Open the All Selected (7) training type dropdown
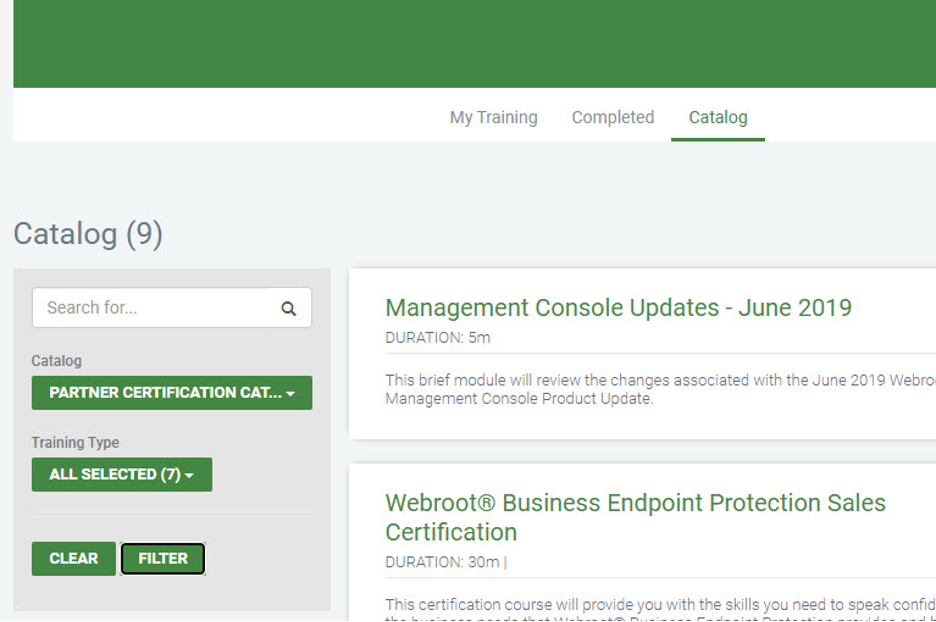This screenshot has width=936, height=622. coord(122,475)
